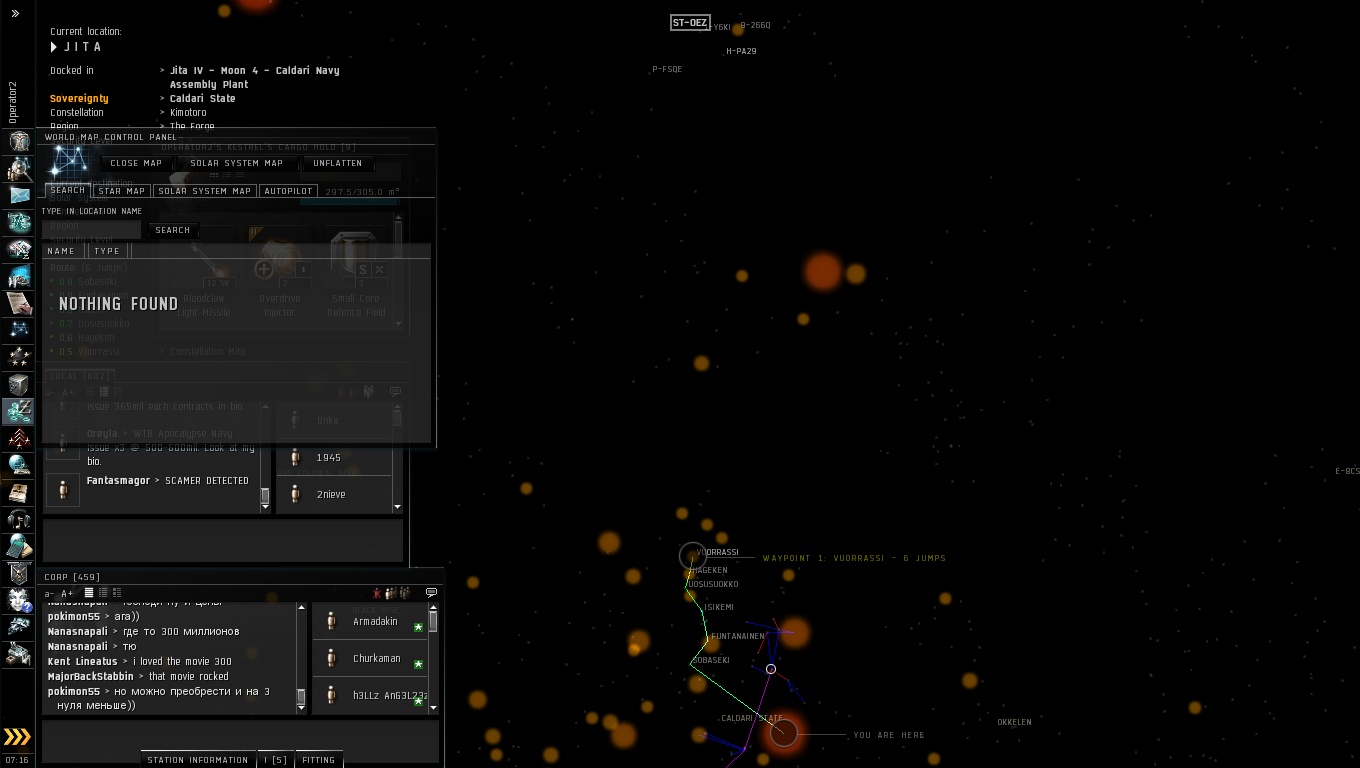Sort results by Name column

pos(61,251)
